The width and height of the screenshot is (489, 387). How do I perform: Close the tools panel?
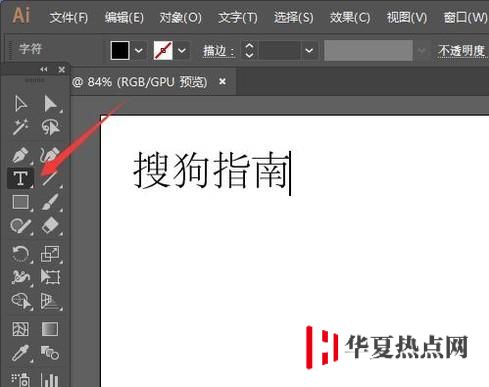pyautogui.click(x=61, y=70)
